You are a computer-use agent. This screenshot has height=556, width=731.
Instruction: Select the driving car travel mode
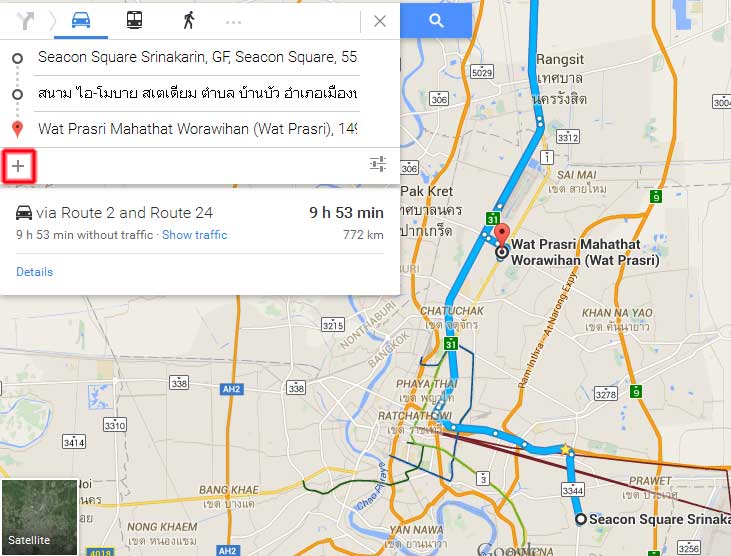coord(81,21)
